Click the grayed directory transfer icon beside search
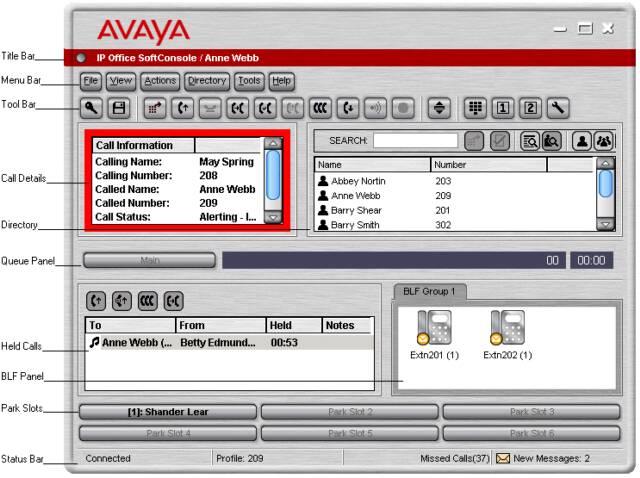Viewport: 640px width, 478px height. tap(474, 141)
